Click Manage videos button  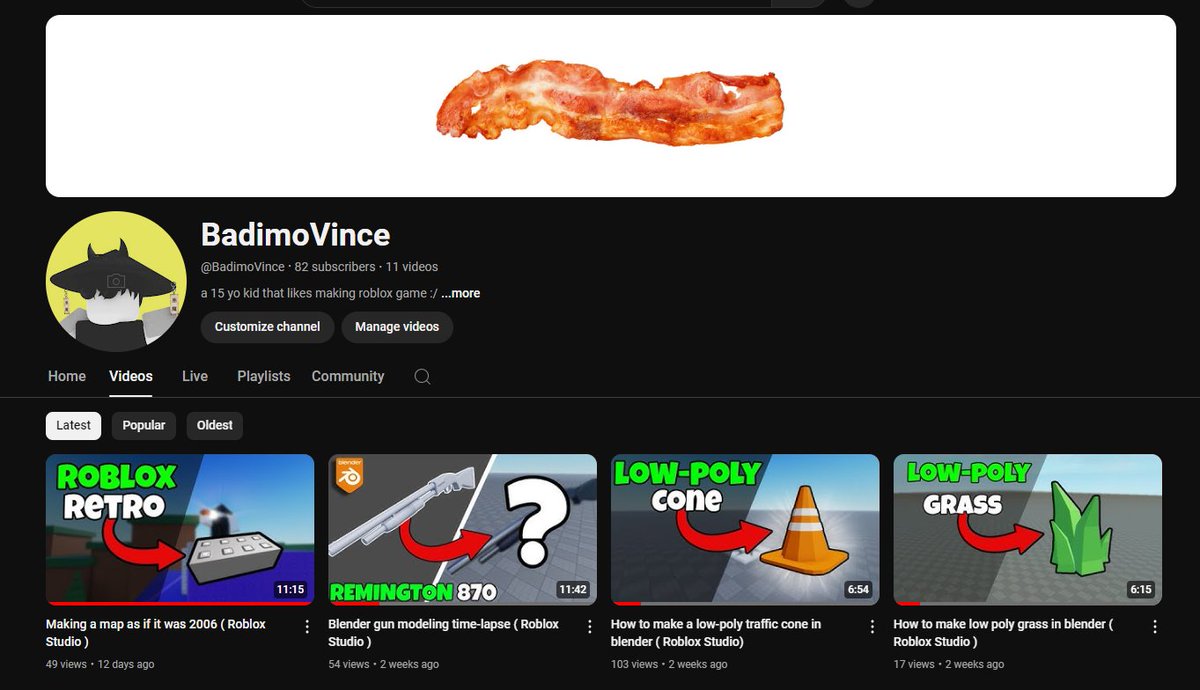point(397,327)
